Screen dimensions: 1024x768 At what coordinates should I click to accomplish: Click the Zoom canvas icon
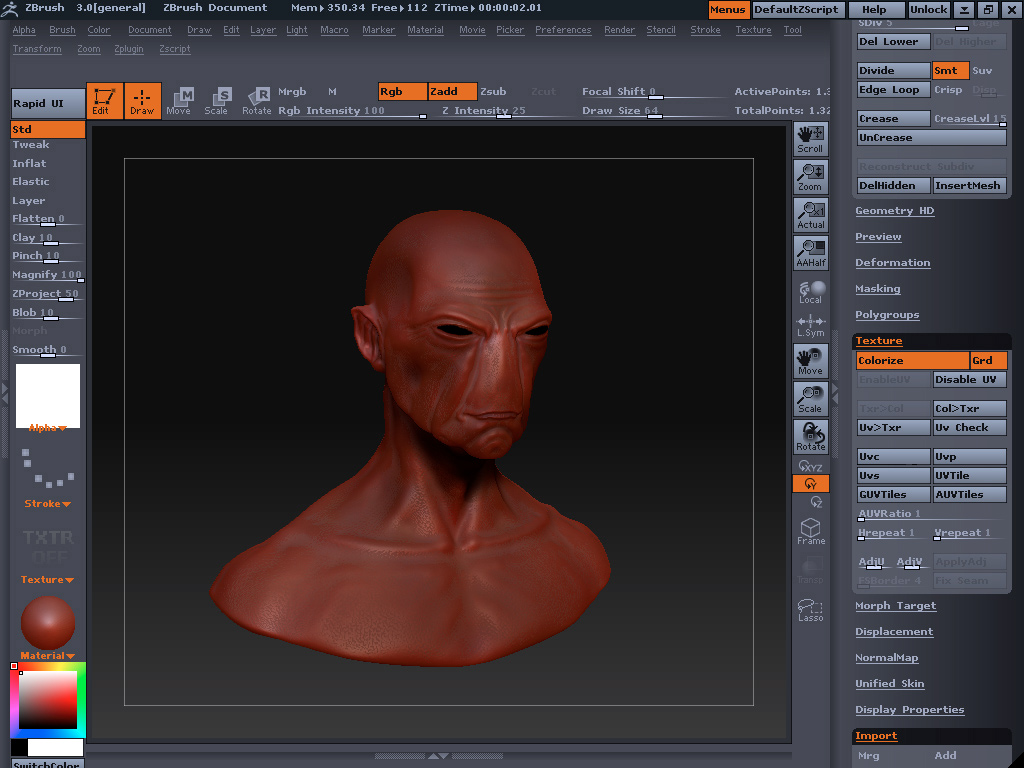click(x=810, y=177)
